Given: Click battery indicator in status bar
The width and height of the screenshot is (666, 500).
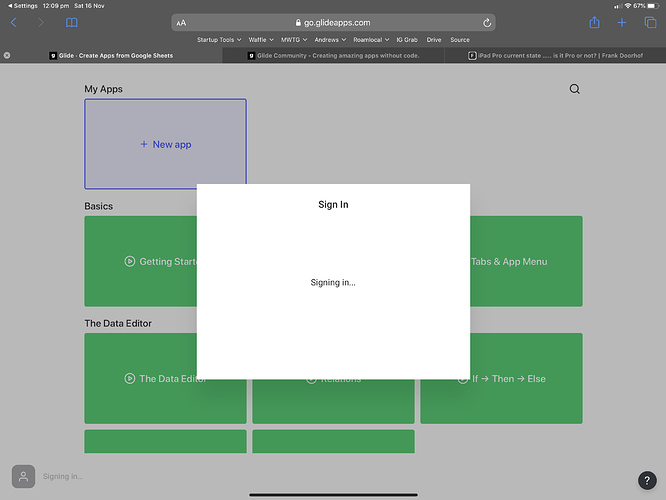Looking at the screenshot, I should pyautogui.click(x=654, y=6).
